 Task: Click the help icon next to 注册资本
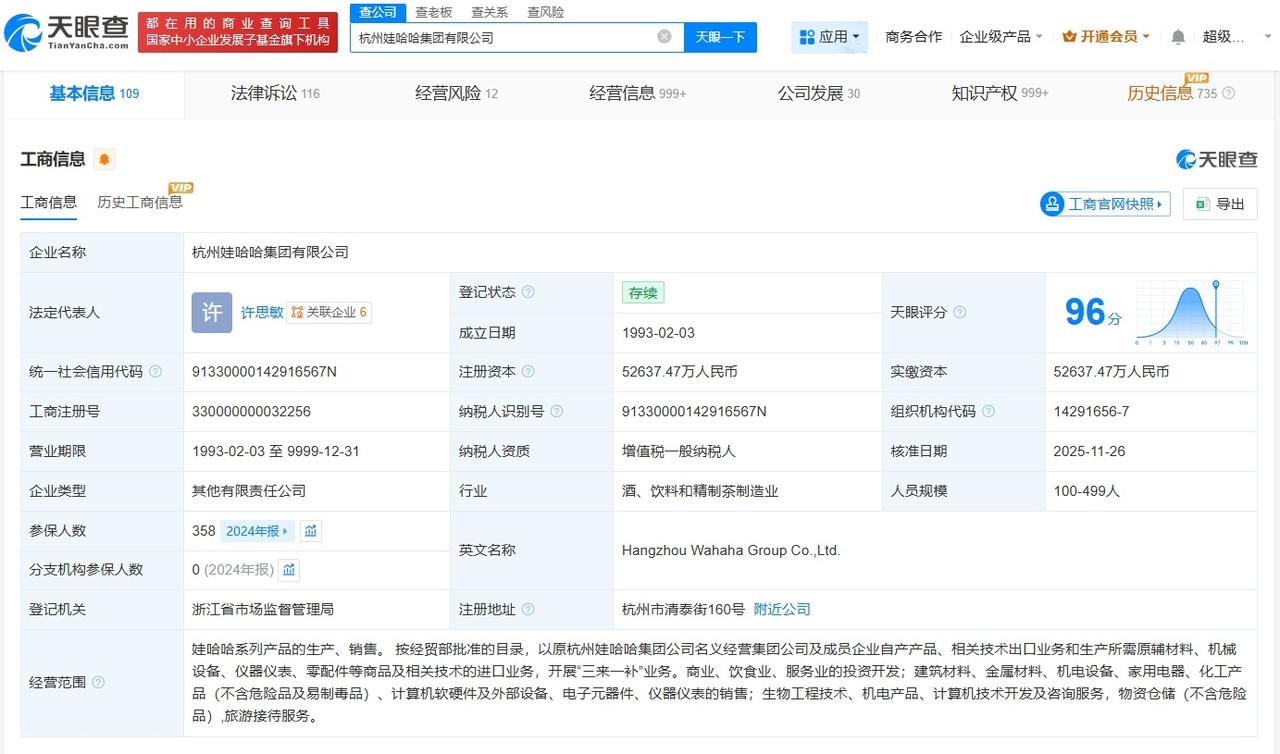tap(528, 371)
